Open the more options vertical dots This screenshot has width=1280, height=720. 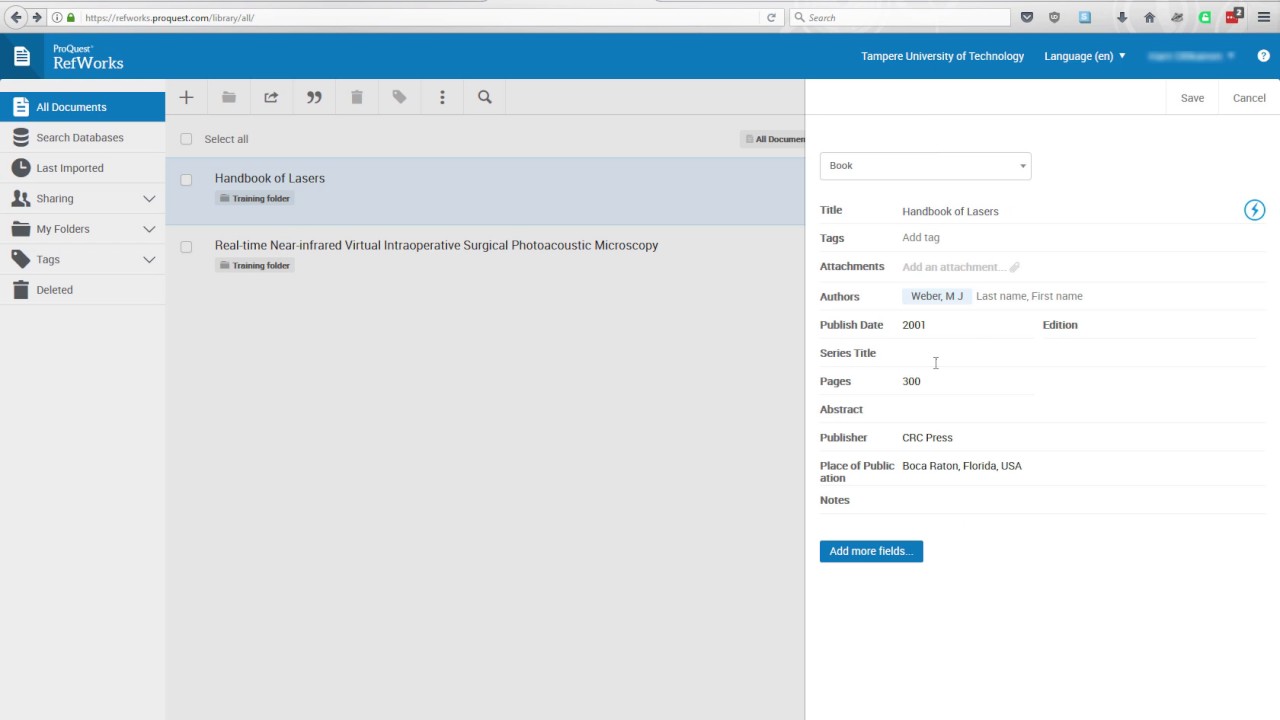click(442, 98)
